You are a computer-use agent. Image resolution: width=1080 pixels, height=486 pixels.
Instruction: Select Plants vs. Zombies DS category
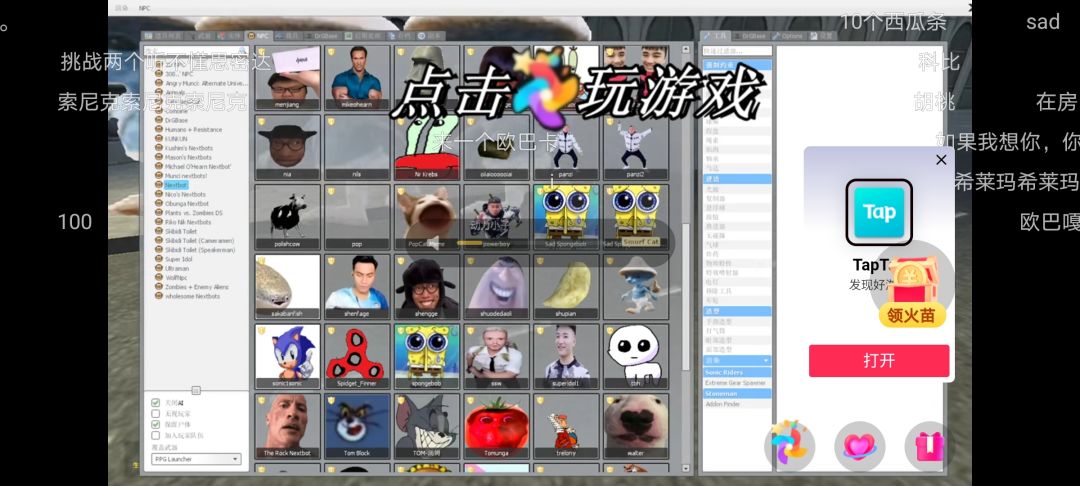(194, 213)
